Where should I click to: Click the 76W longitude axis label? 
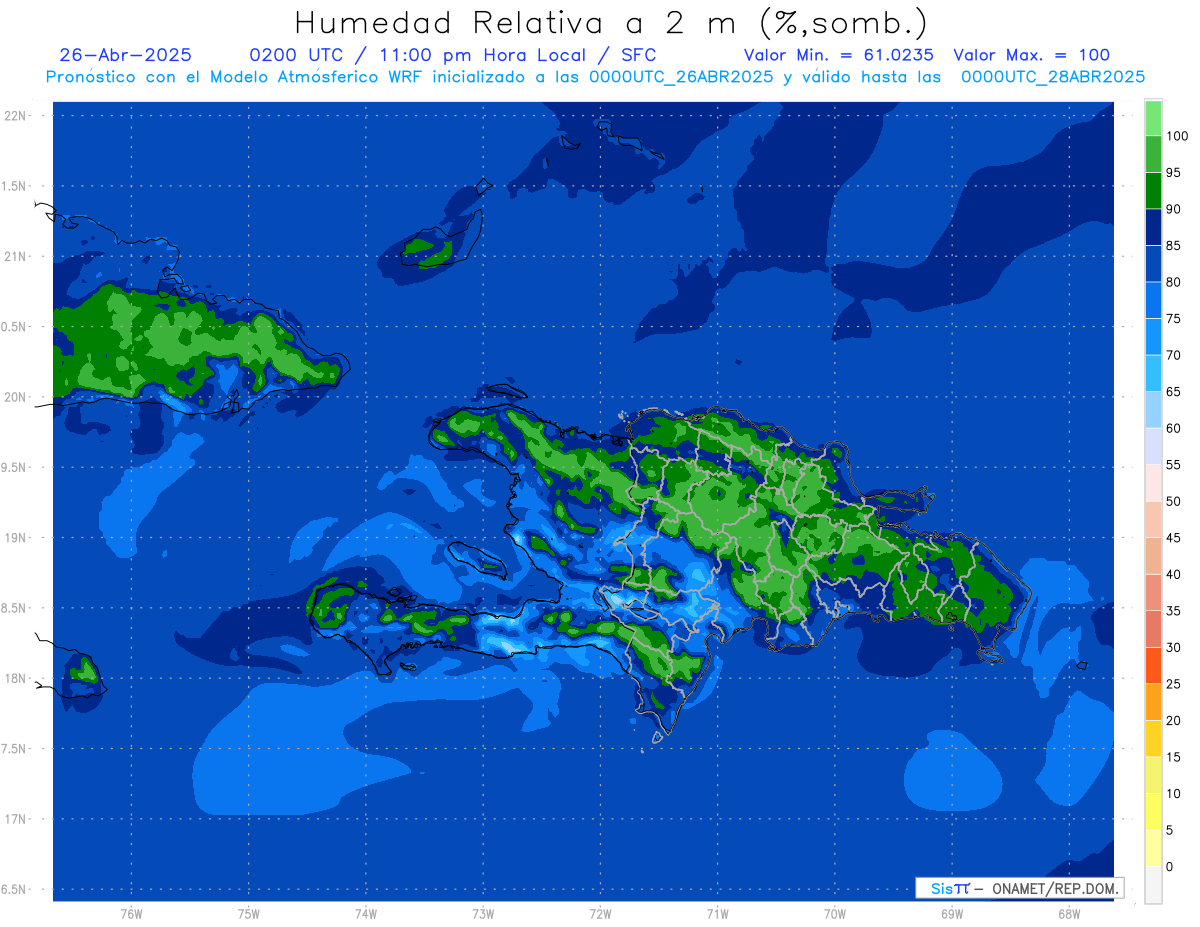click(131, 913)
